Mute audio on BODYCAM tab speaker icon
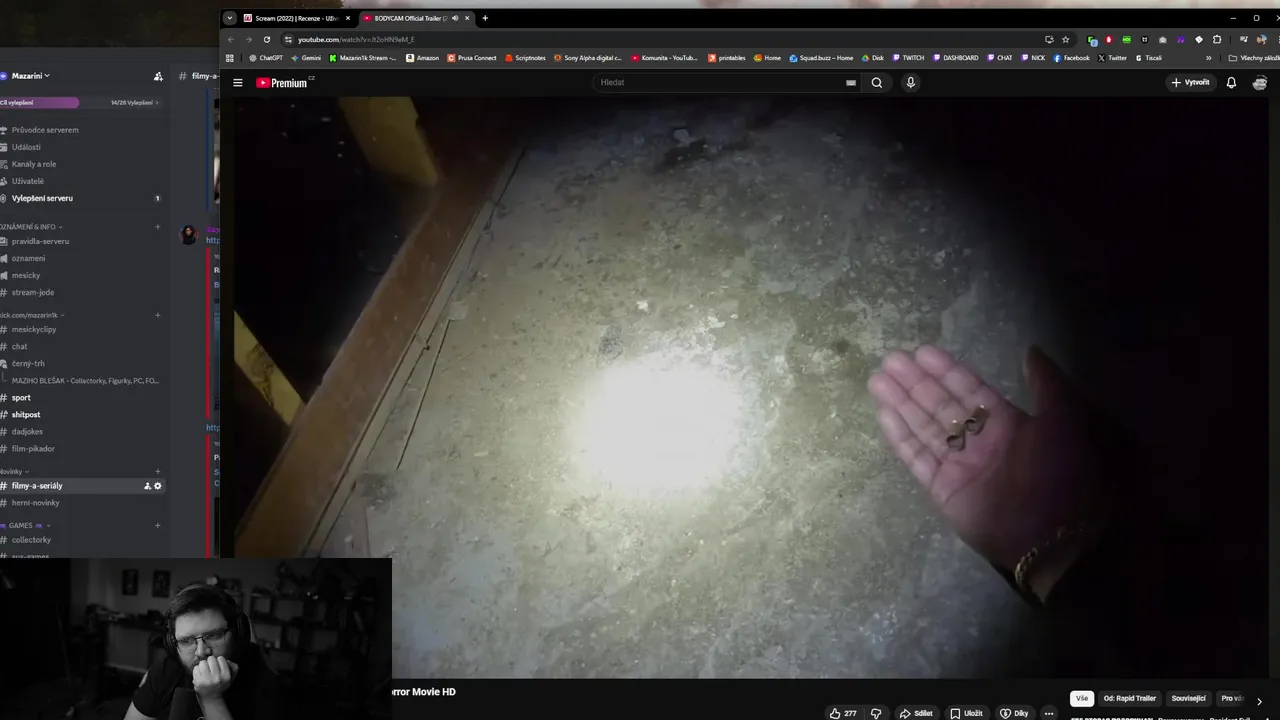The height and width of the screenshot is (720, 1280). pyautogui.click(x=455, y=18)
